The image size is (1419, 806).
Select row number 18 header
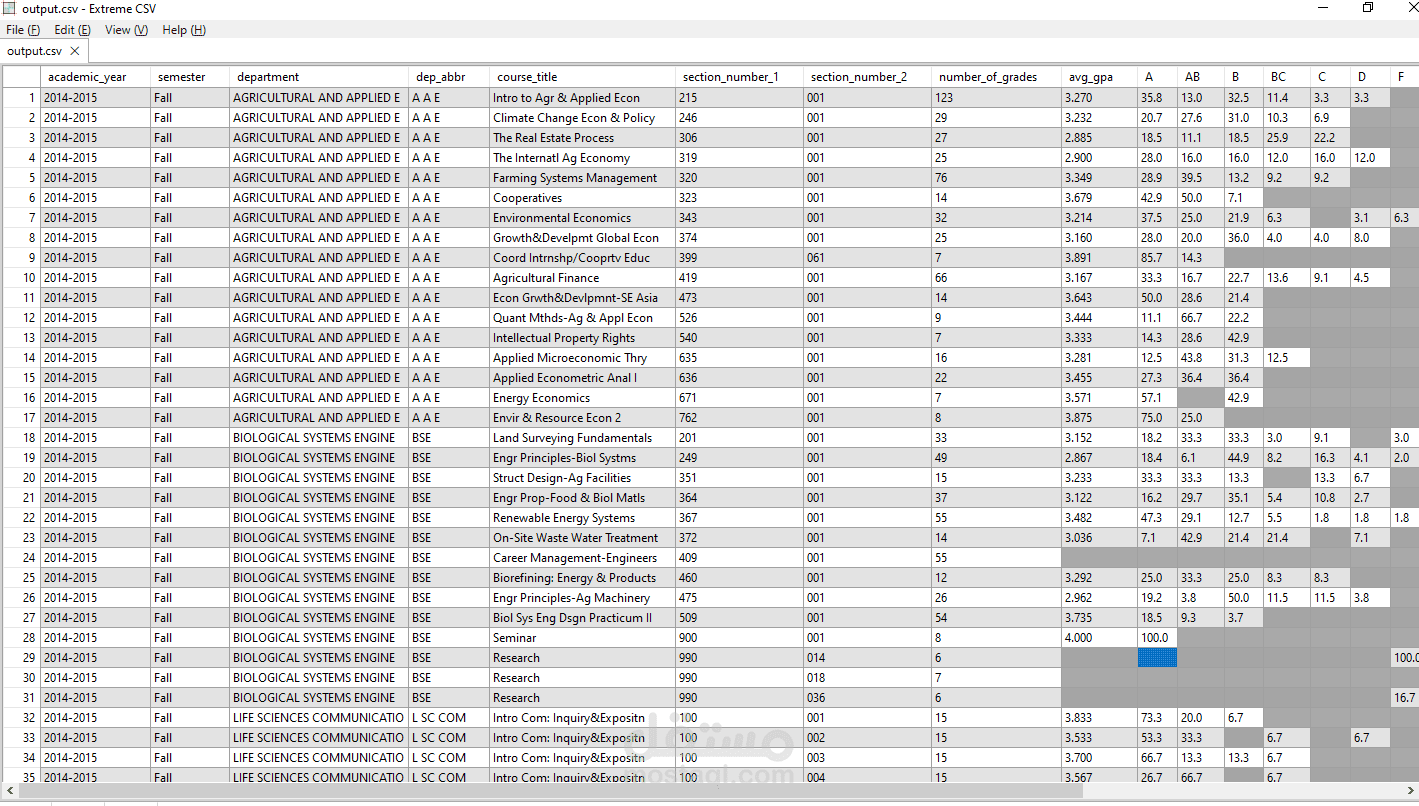(x=21, y=438)
